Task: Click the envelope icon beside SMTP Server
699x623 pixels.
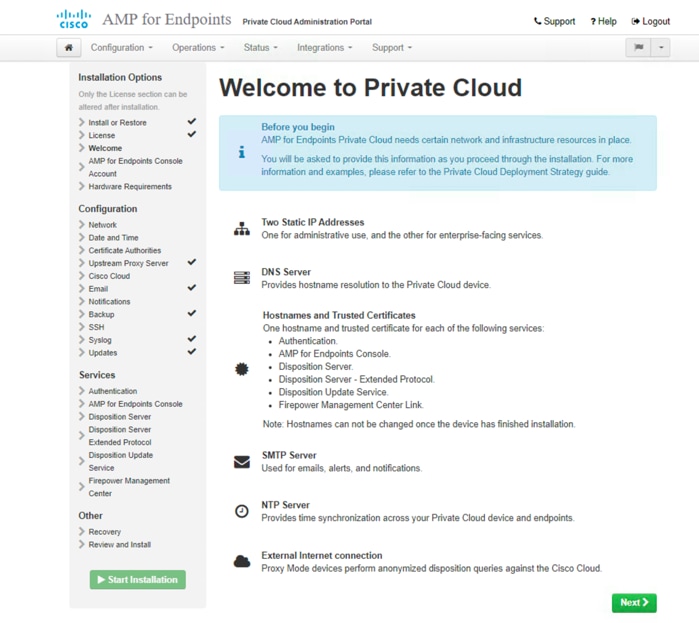Action: point(242,462)
